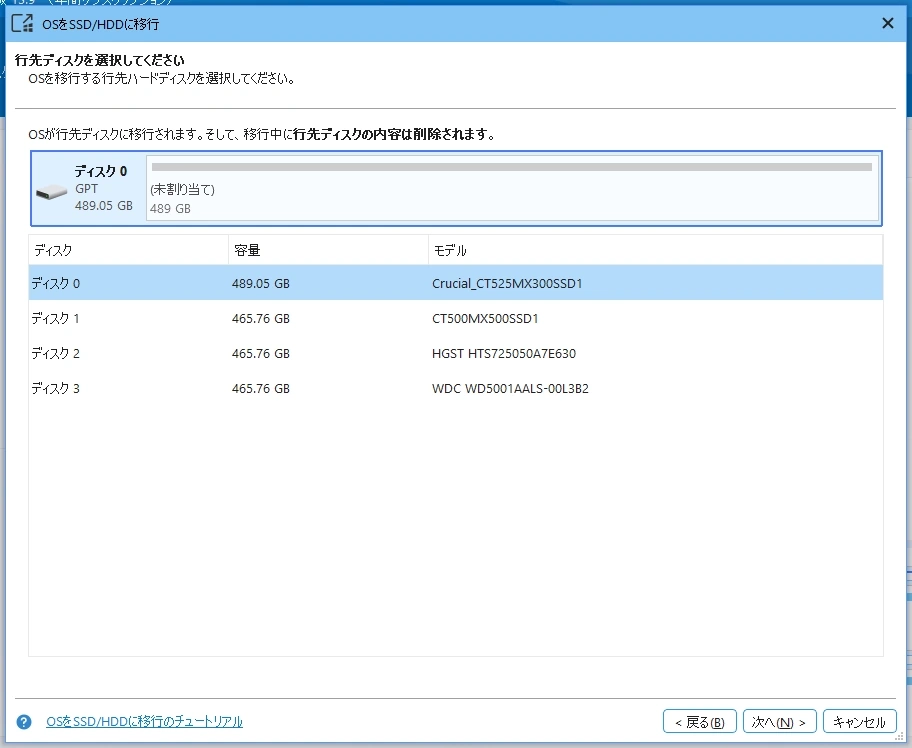912x748 pixels.
Task: Click the blue help question mark icon
Action: [x=24, y=722]
